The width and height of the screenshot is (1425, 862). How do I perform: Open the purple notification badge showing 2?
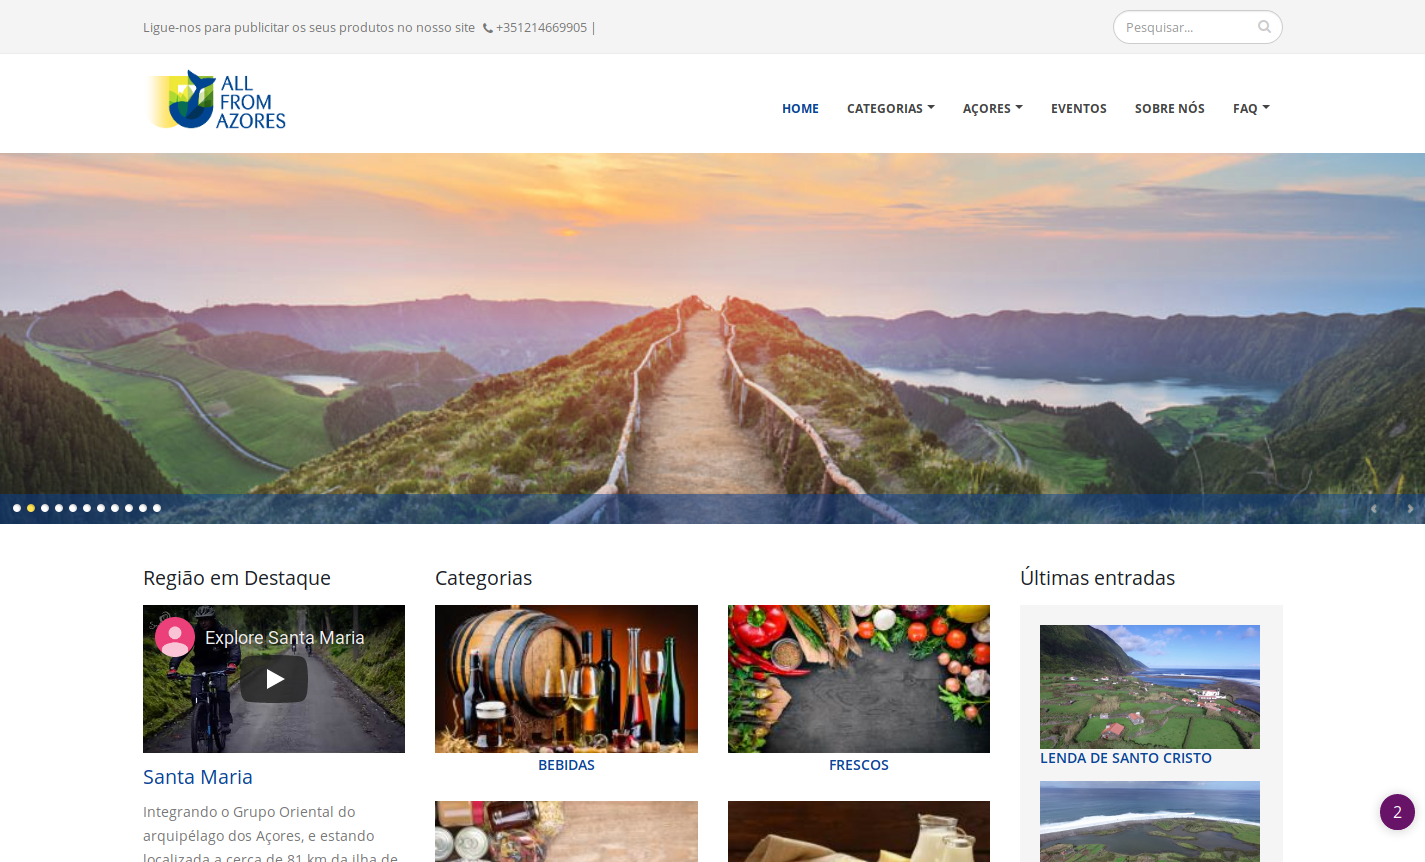click(x=1397, y=812)
